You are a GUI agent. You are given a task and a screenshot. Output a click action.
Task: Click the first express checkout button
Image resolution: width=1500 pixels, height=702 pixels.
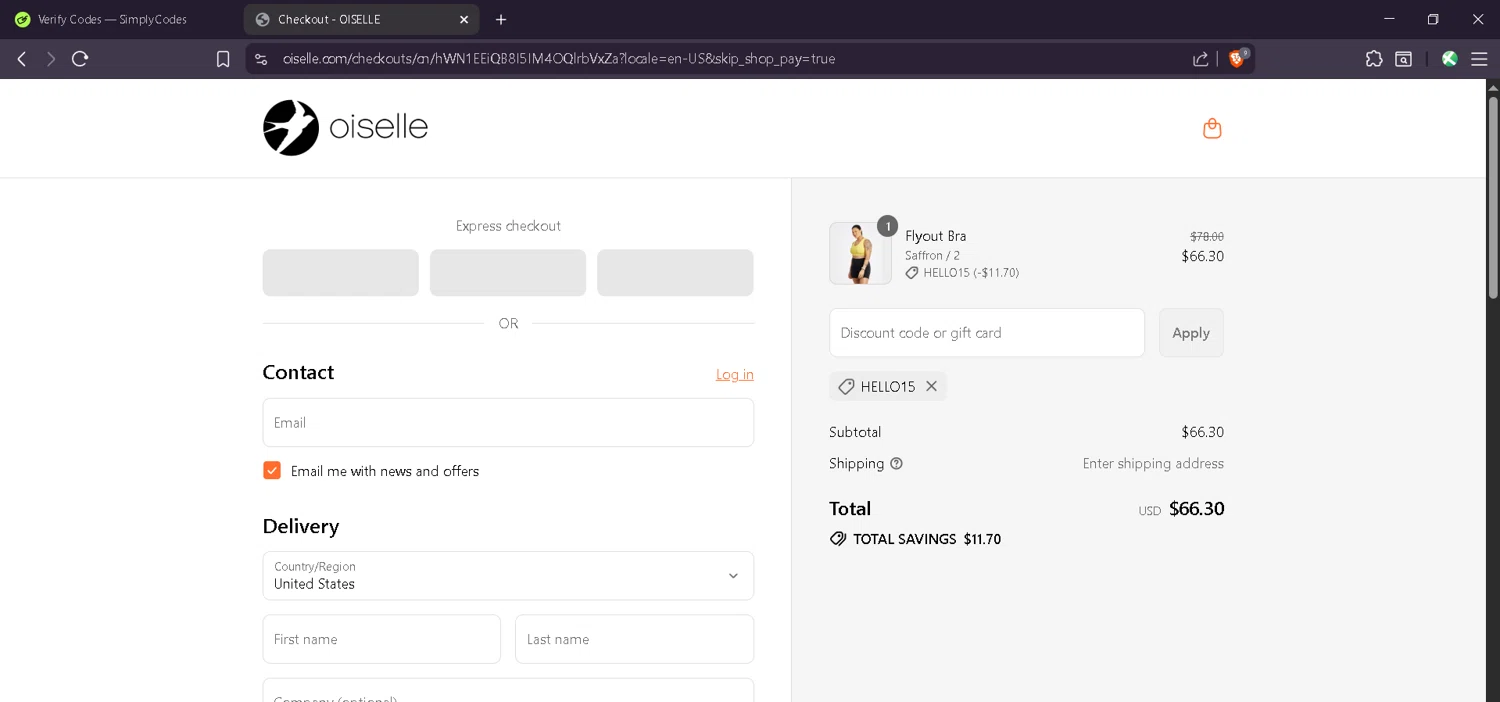point(341,273)
